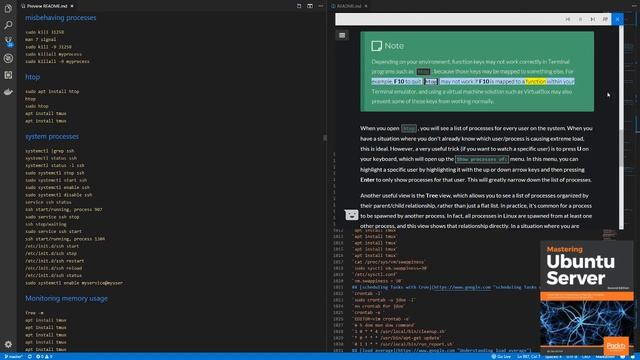Click the 'EDITOR=vim crontab -e' line
This screenshot has width=640, height=360.
click(381, 319)
